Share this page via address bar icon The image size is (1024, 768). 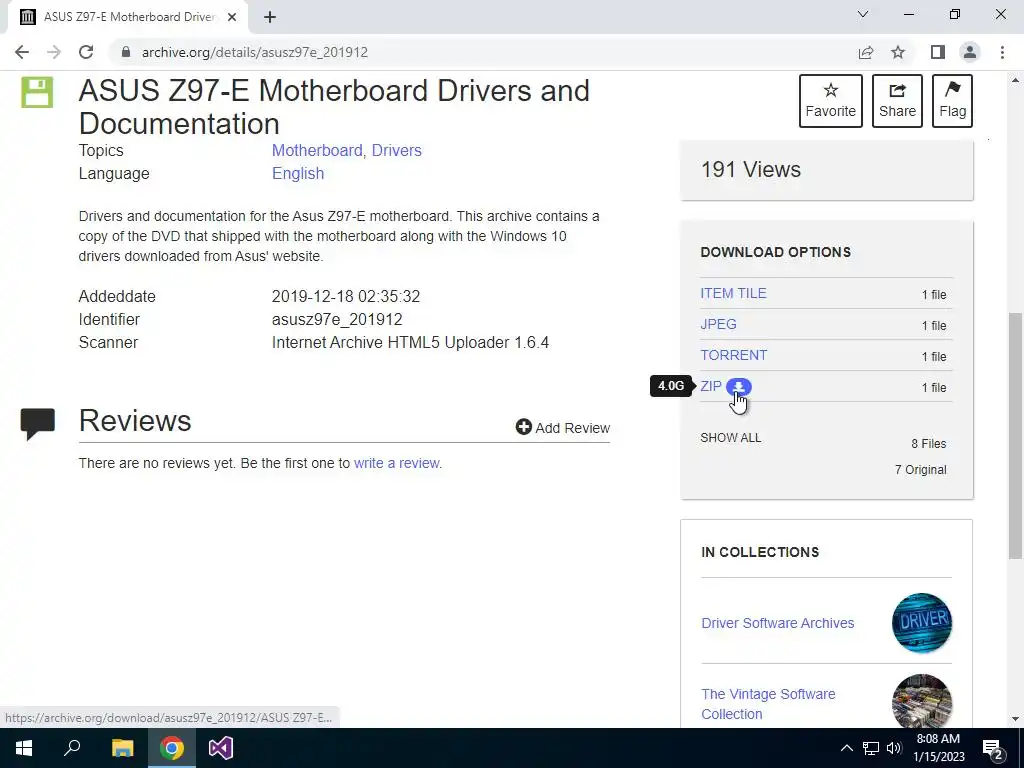866,52
